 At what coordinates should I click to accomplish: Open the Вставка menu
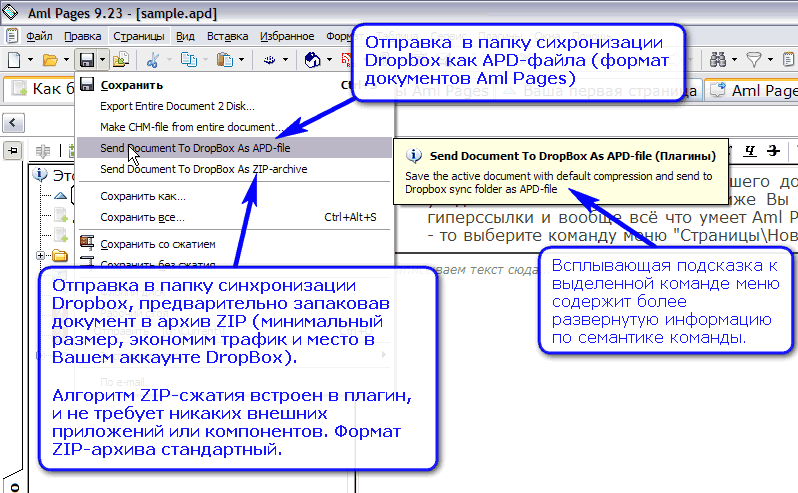tap(227, 36)
